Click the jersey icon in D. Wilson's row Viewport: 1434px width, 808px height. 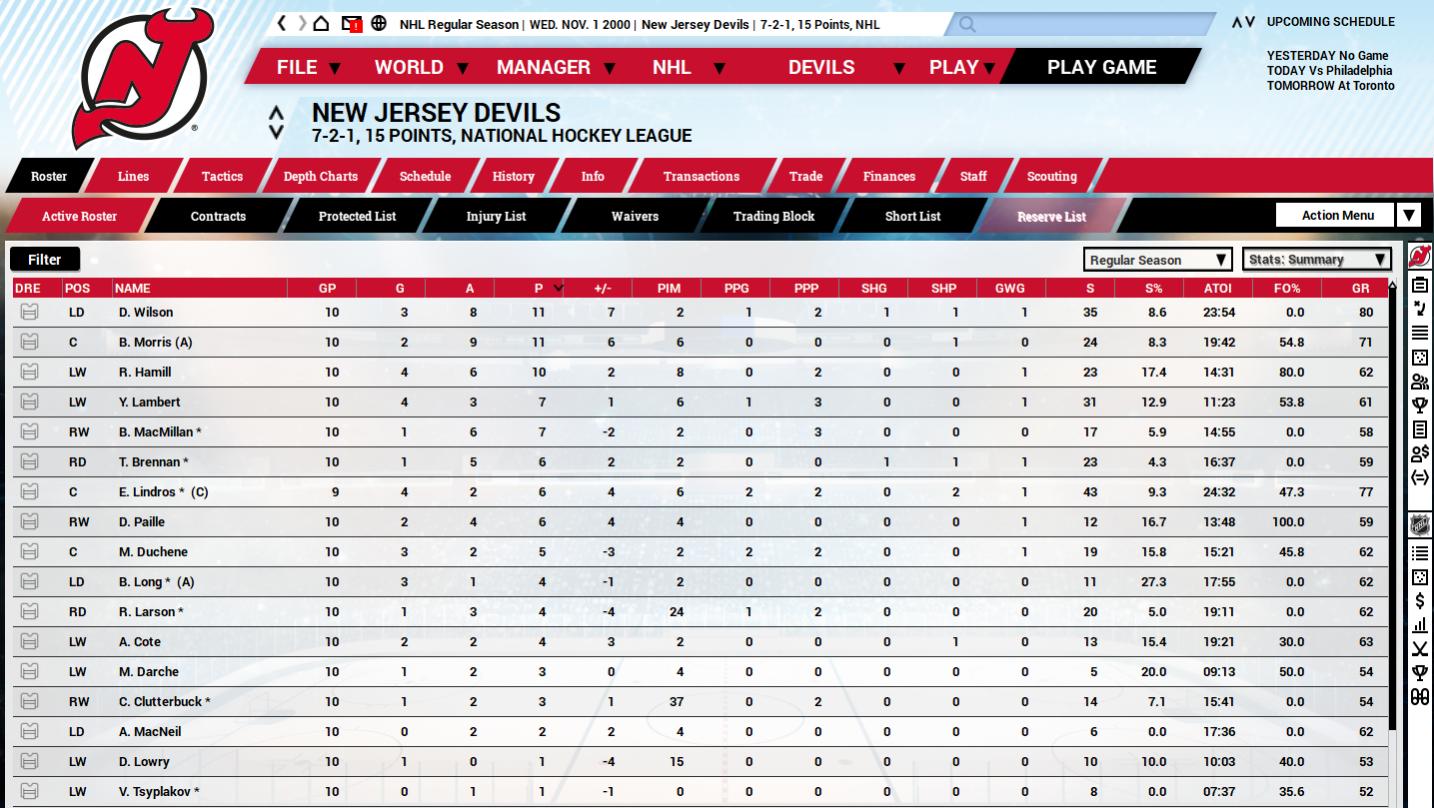point(29,312)
